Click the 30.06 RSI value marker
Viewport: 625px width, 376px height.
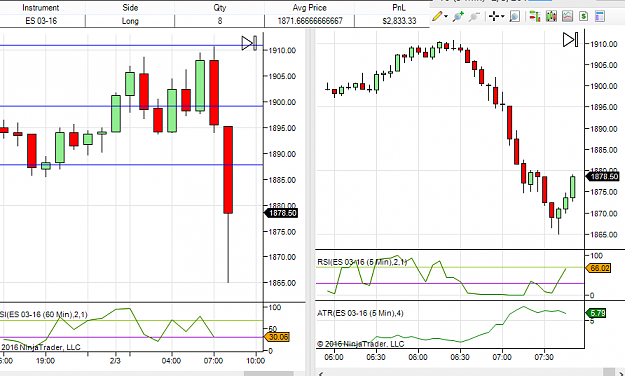(x=277, y=337)
